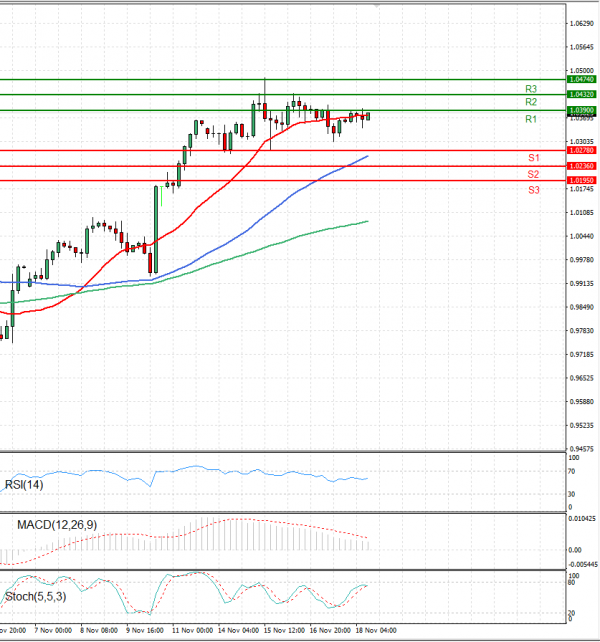The image size is (600, 642).
Task: Click the 0.99780 price axis value
Action: (x=582, y=260)
